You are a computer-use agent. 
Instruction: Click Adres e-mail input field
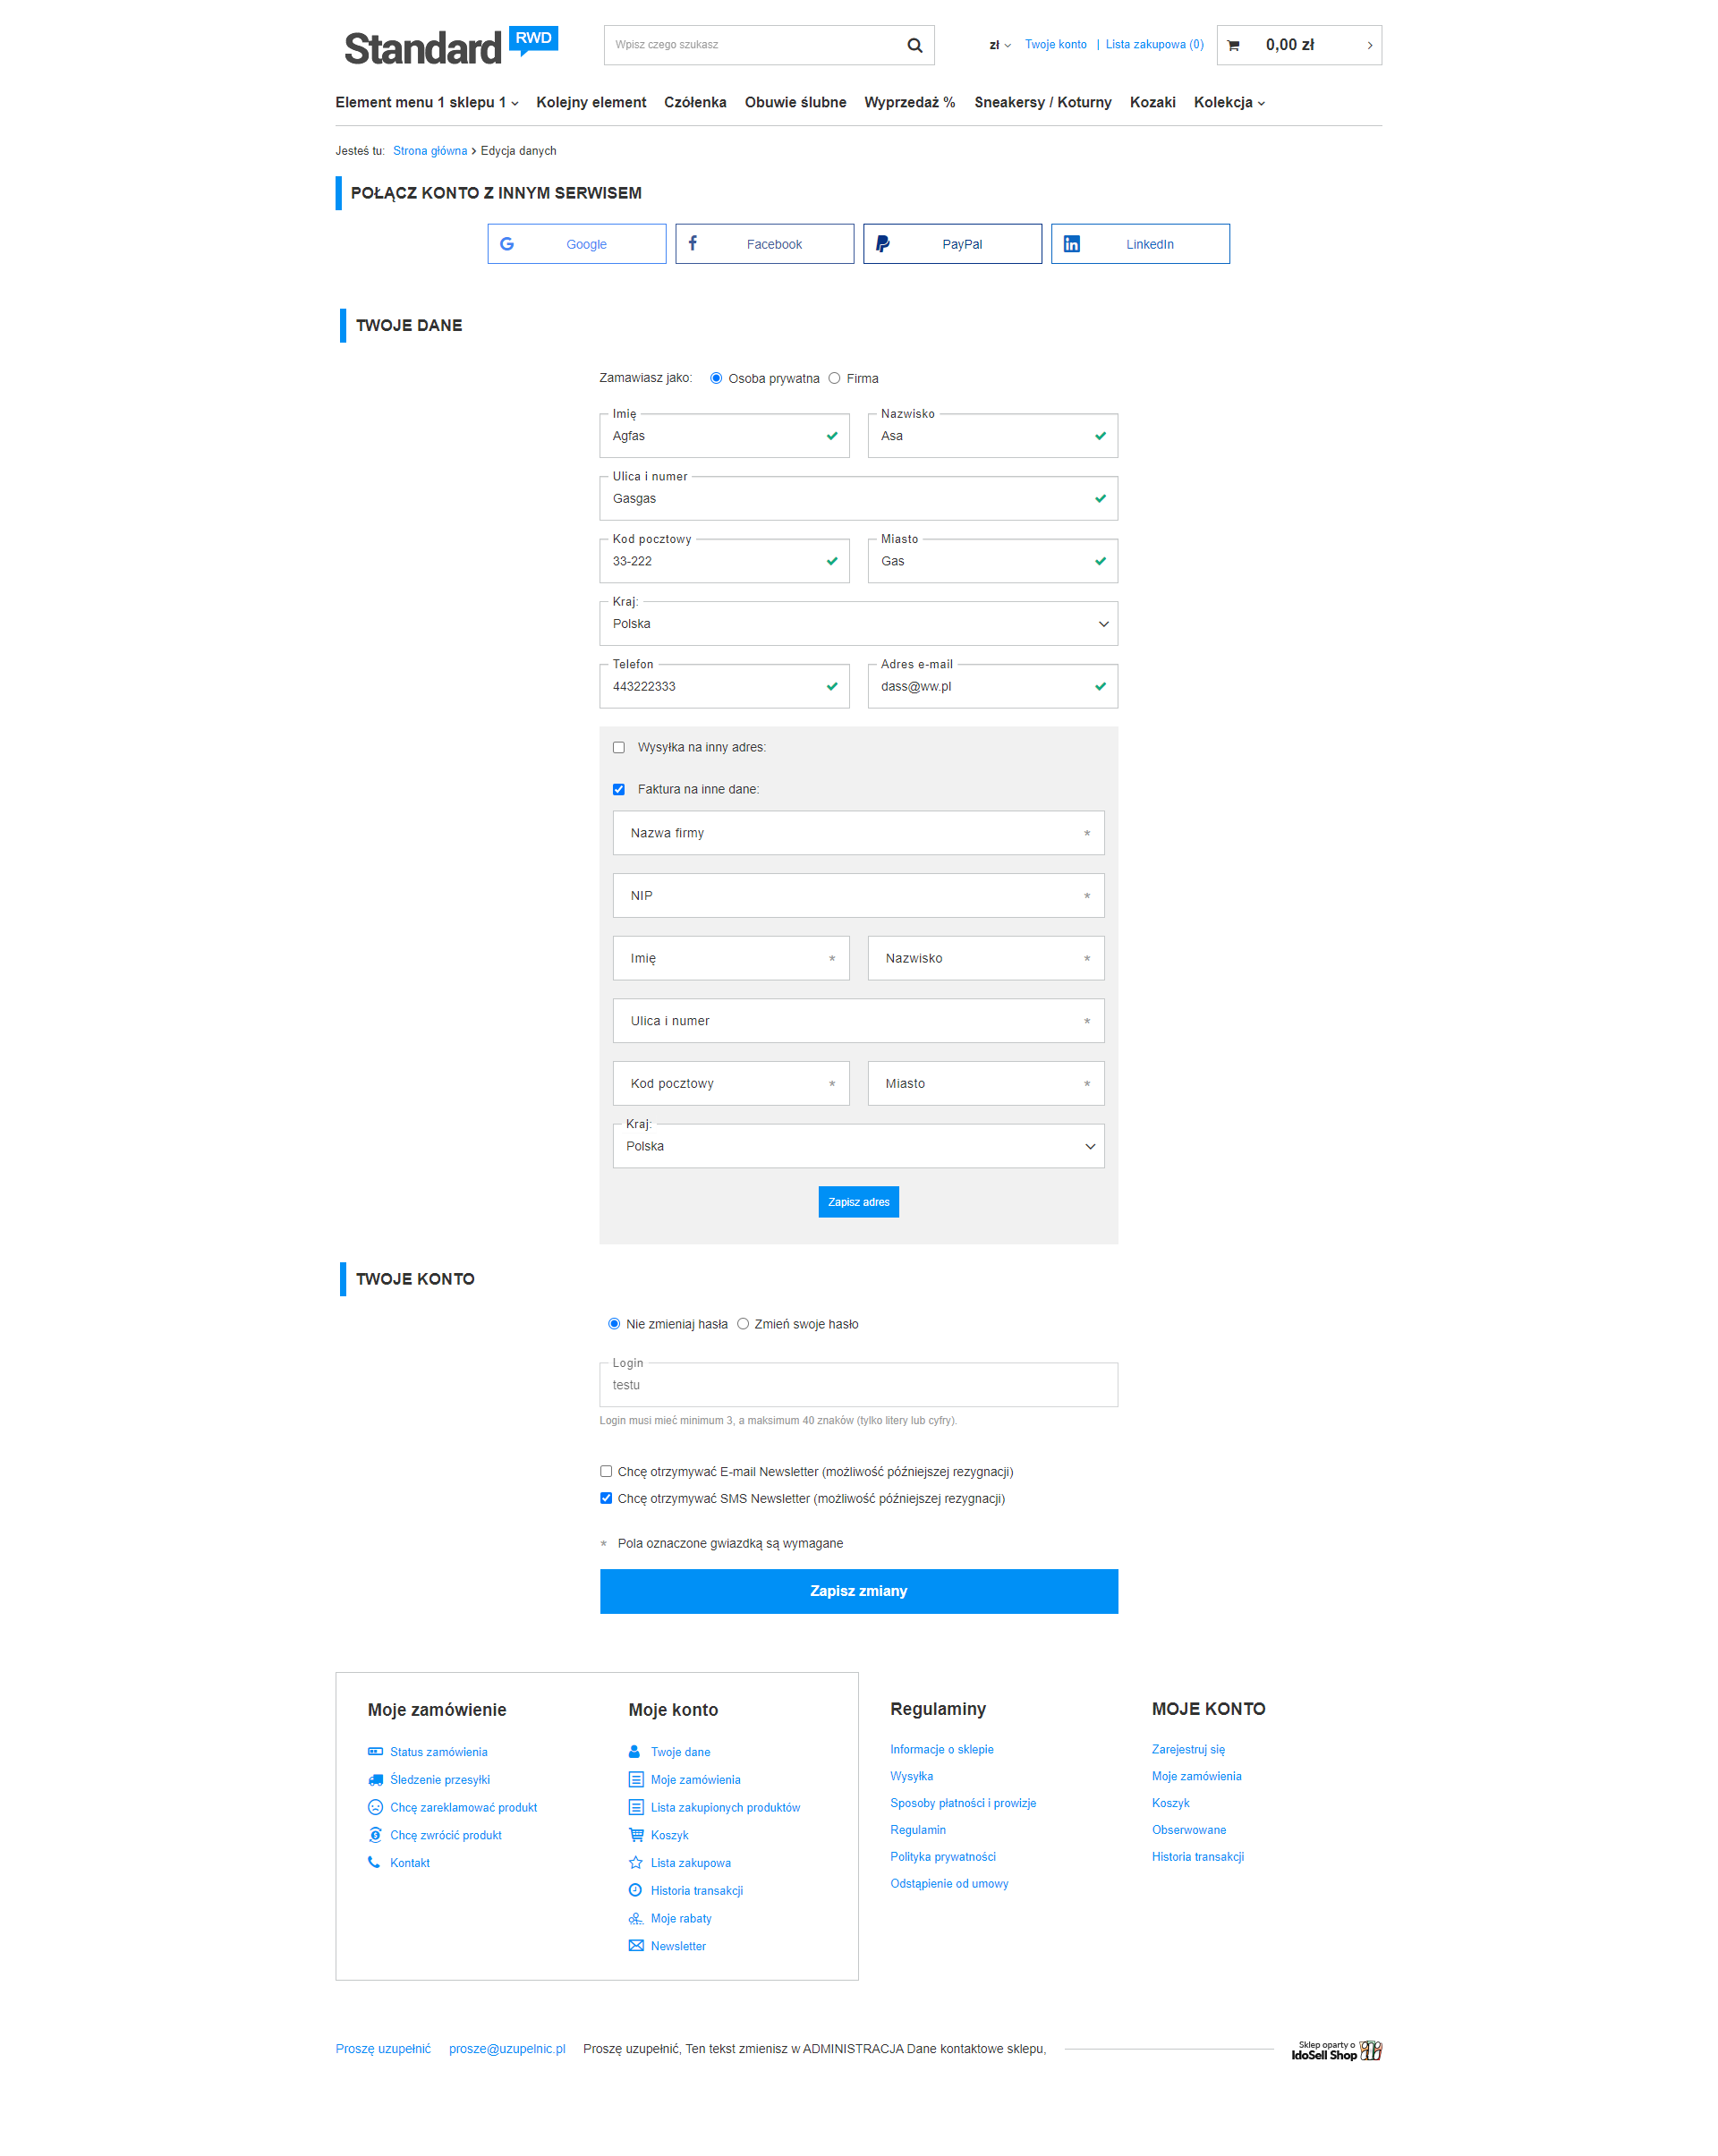992,686
